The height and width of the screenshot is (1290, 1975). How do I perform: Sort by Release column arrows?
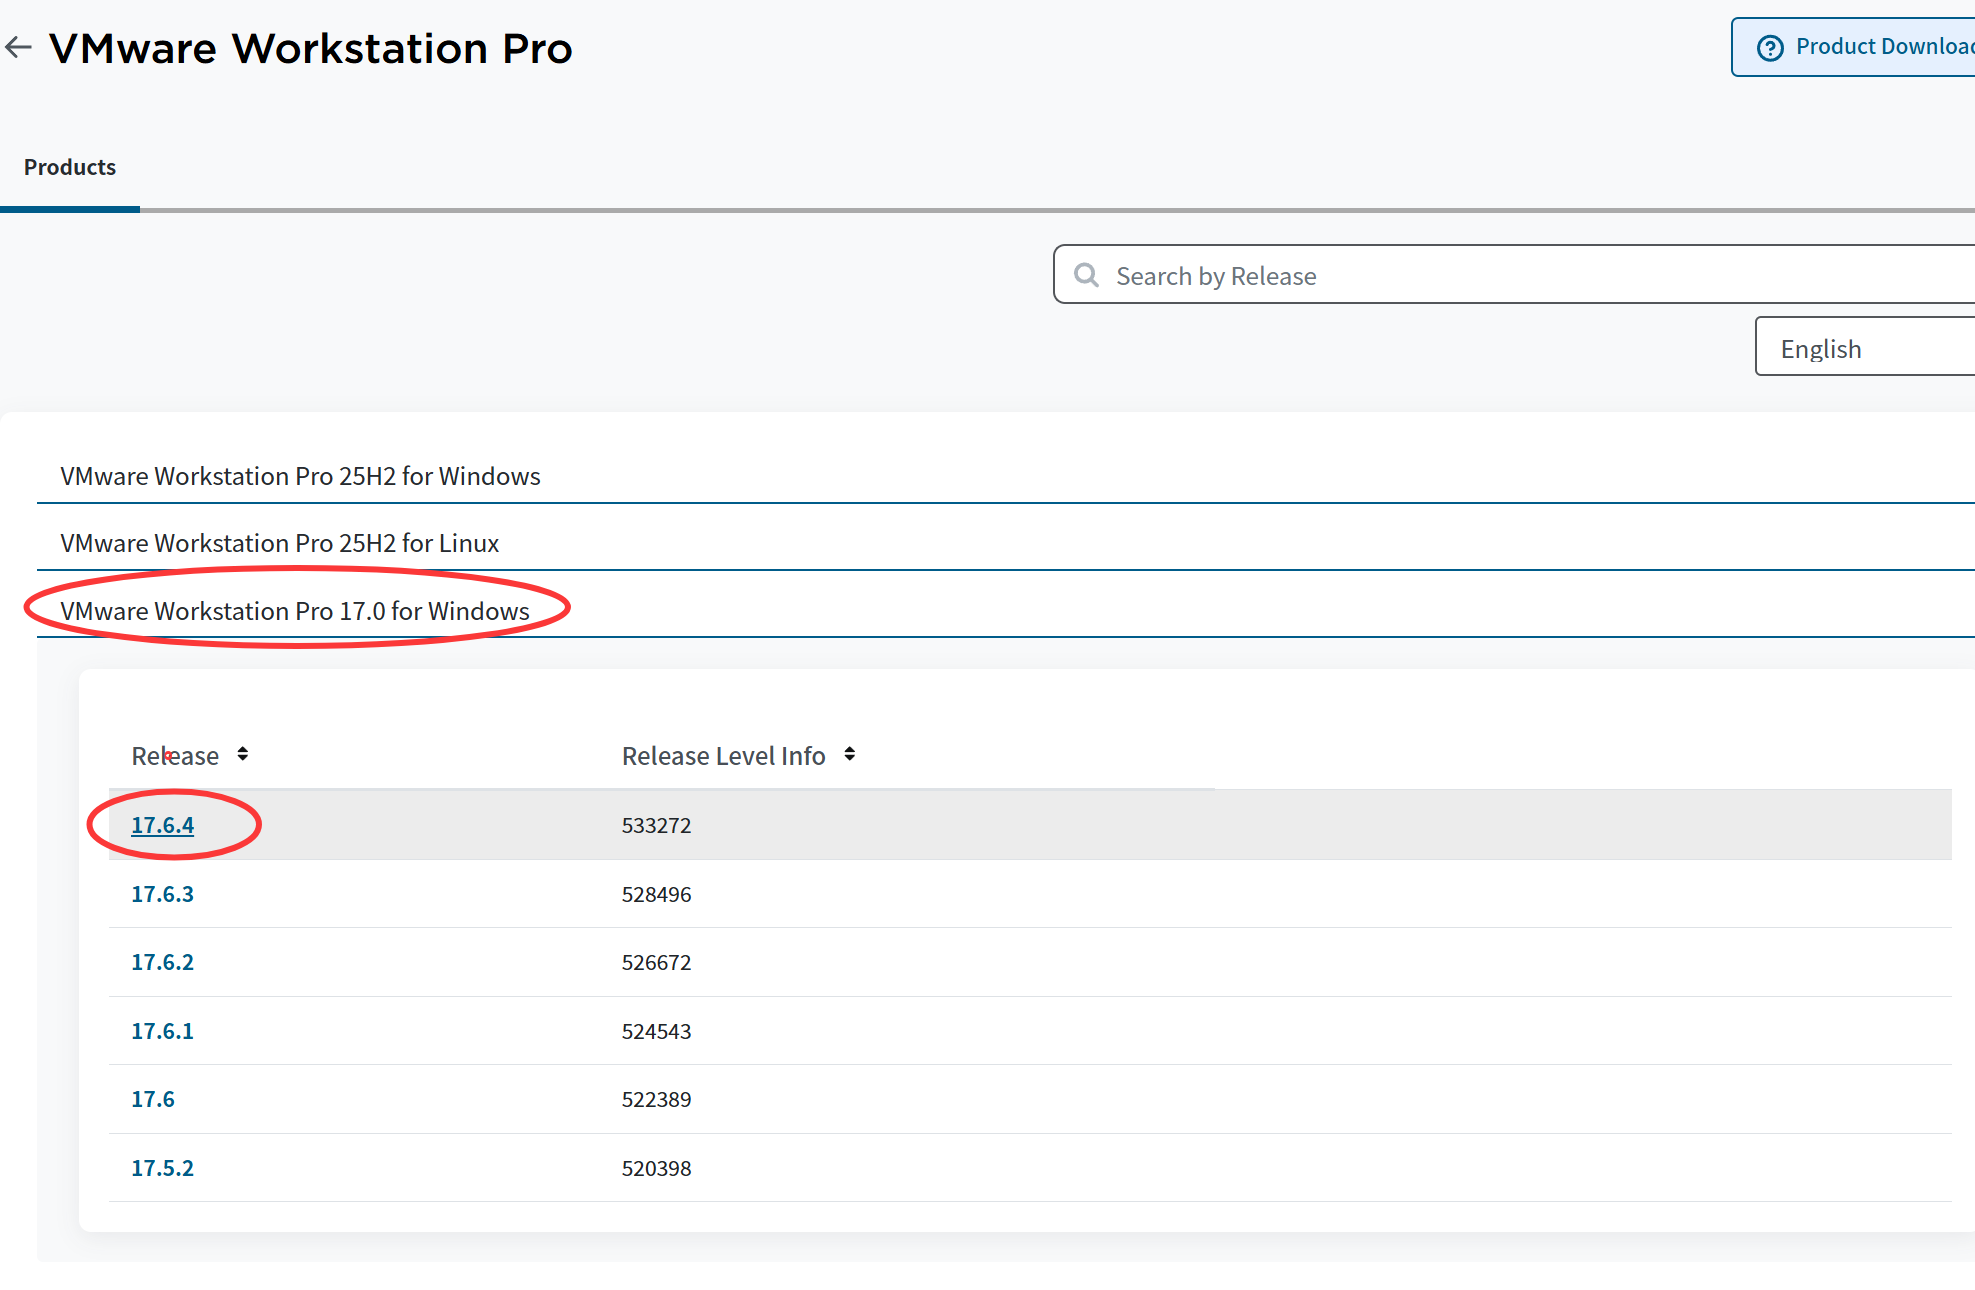tap(243, 754)
